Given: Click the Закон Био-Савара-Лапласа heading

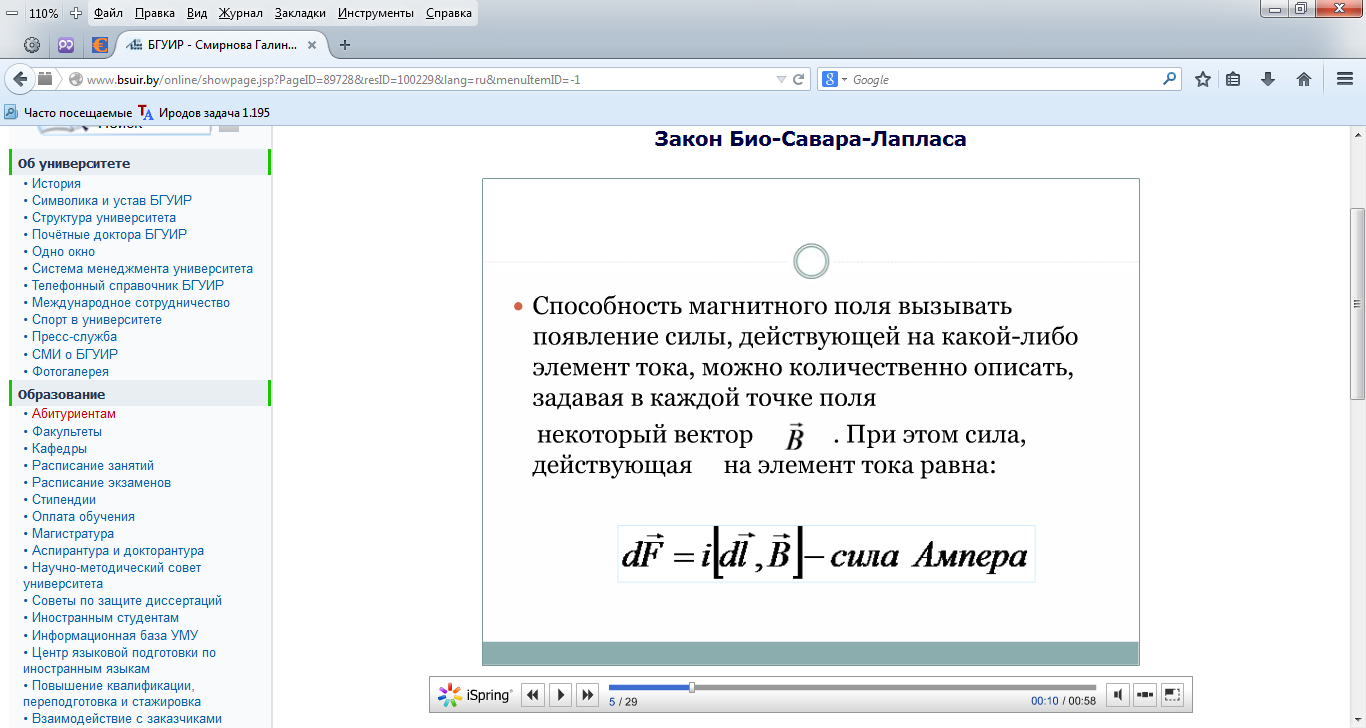Looking at the screenshot, I should pyautogui.click(x=810, y=139).
